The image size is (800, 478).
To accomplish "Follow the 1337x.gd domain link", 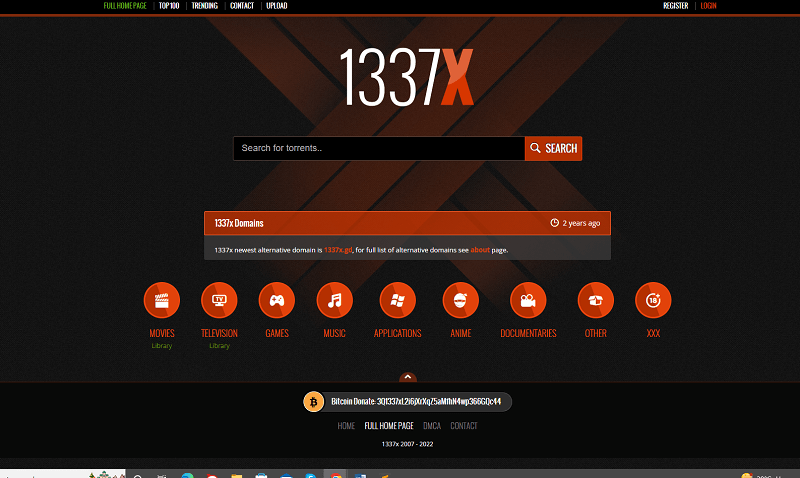I will 338,250.
